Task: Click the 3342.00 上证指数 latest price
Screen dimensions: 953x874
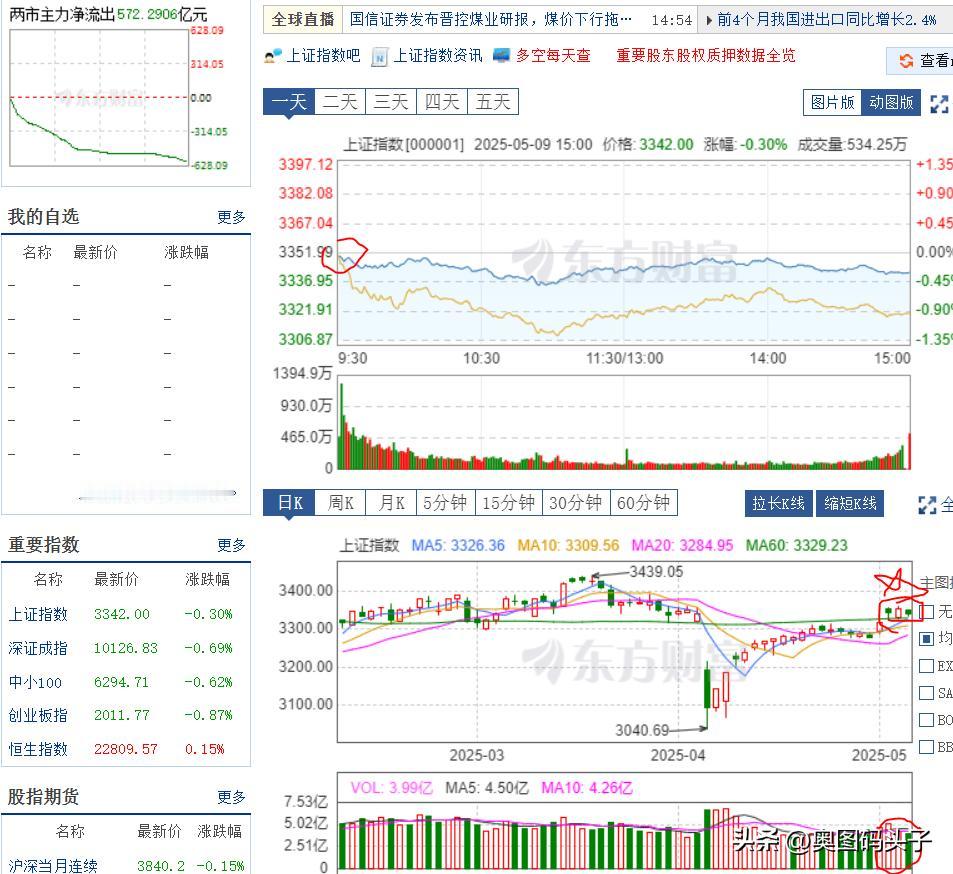Action: (122, 614)
